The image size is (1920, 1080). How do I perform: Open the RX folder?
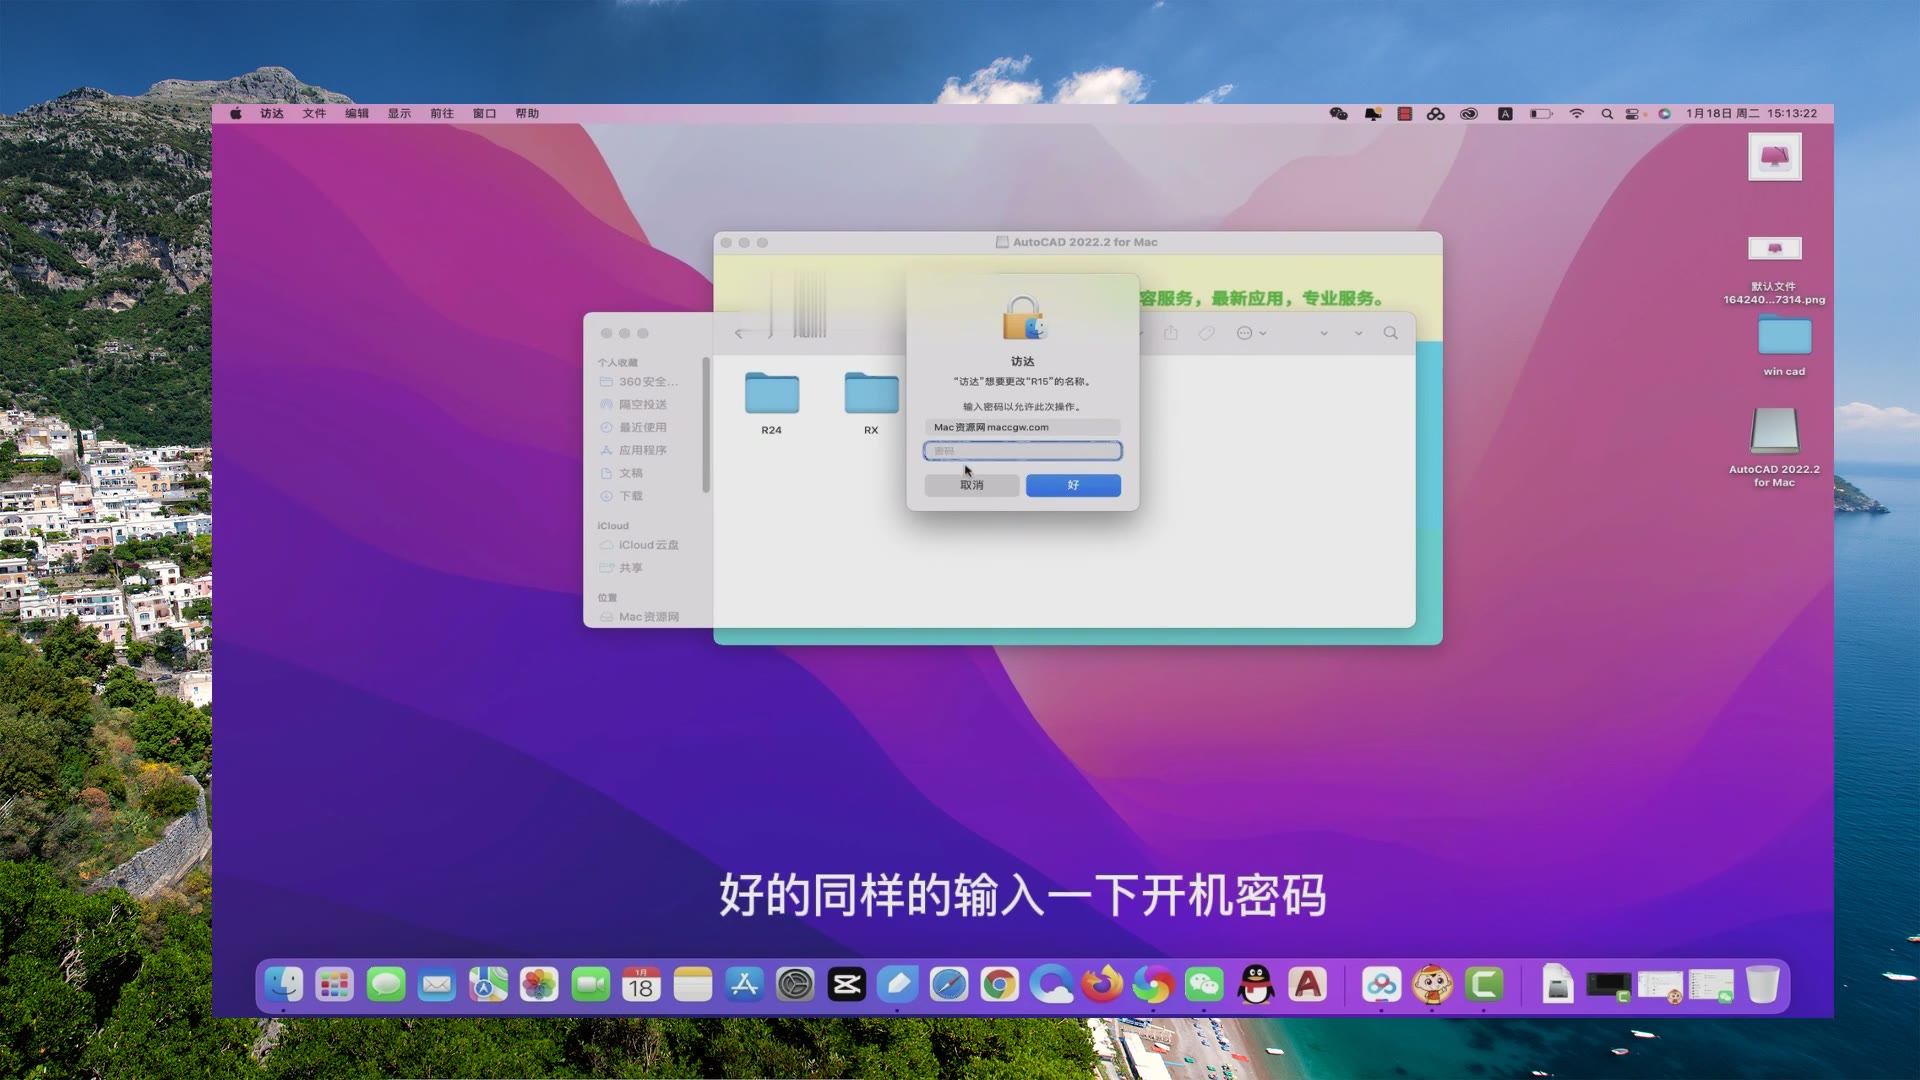point(871,395)
